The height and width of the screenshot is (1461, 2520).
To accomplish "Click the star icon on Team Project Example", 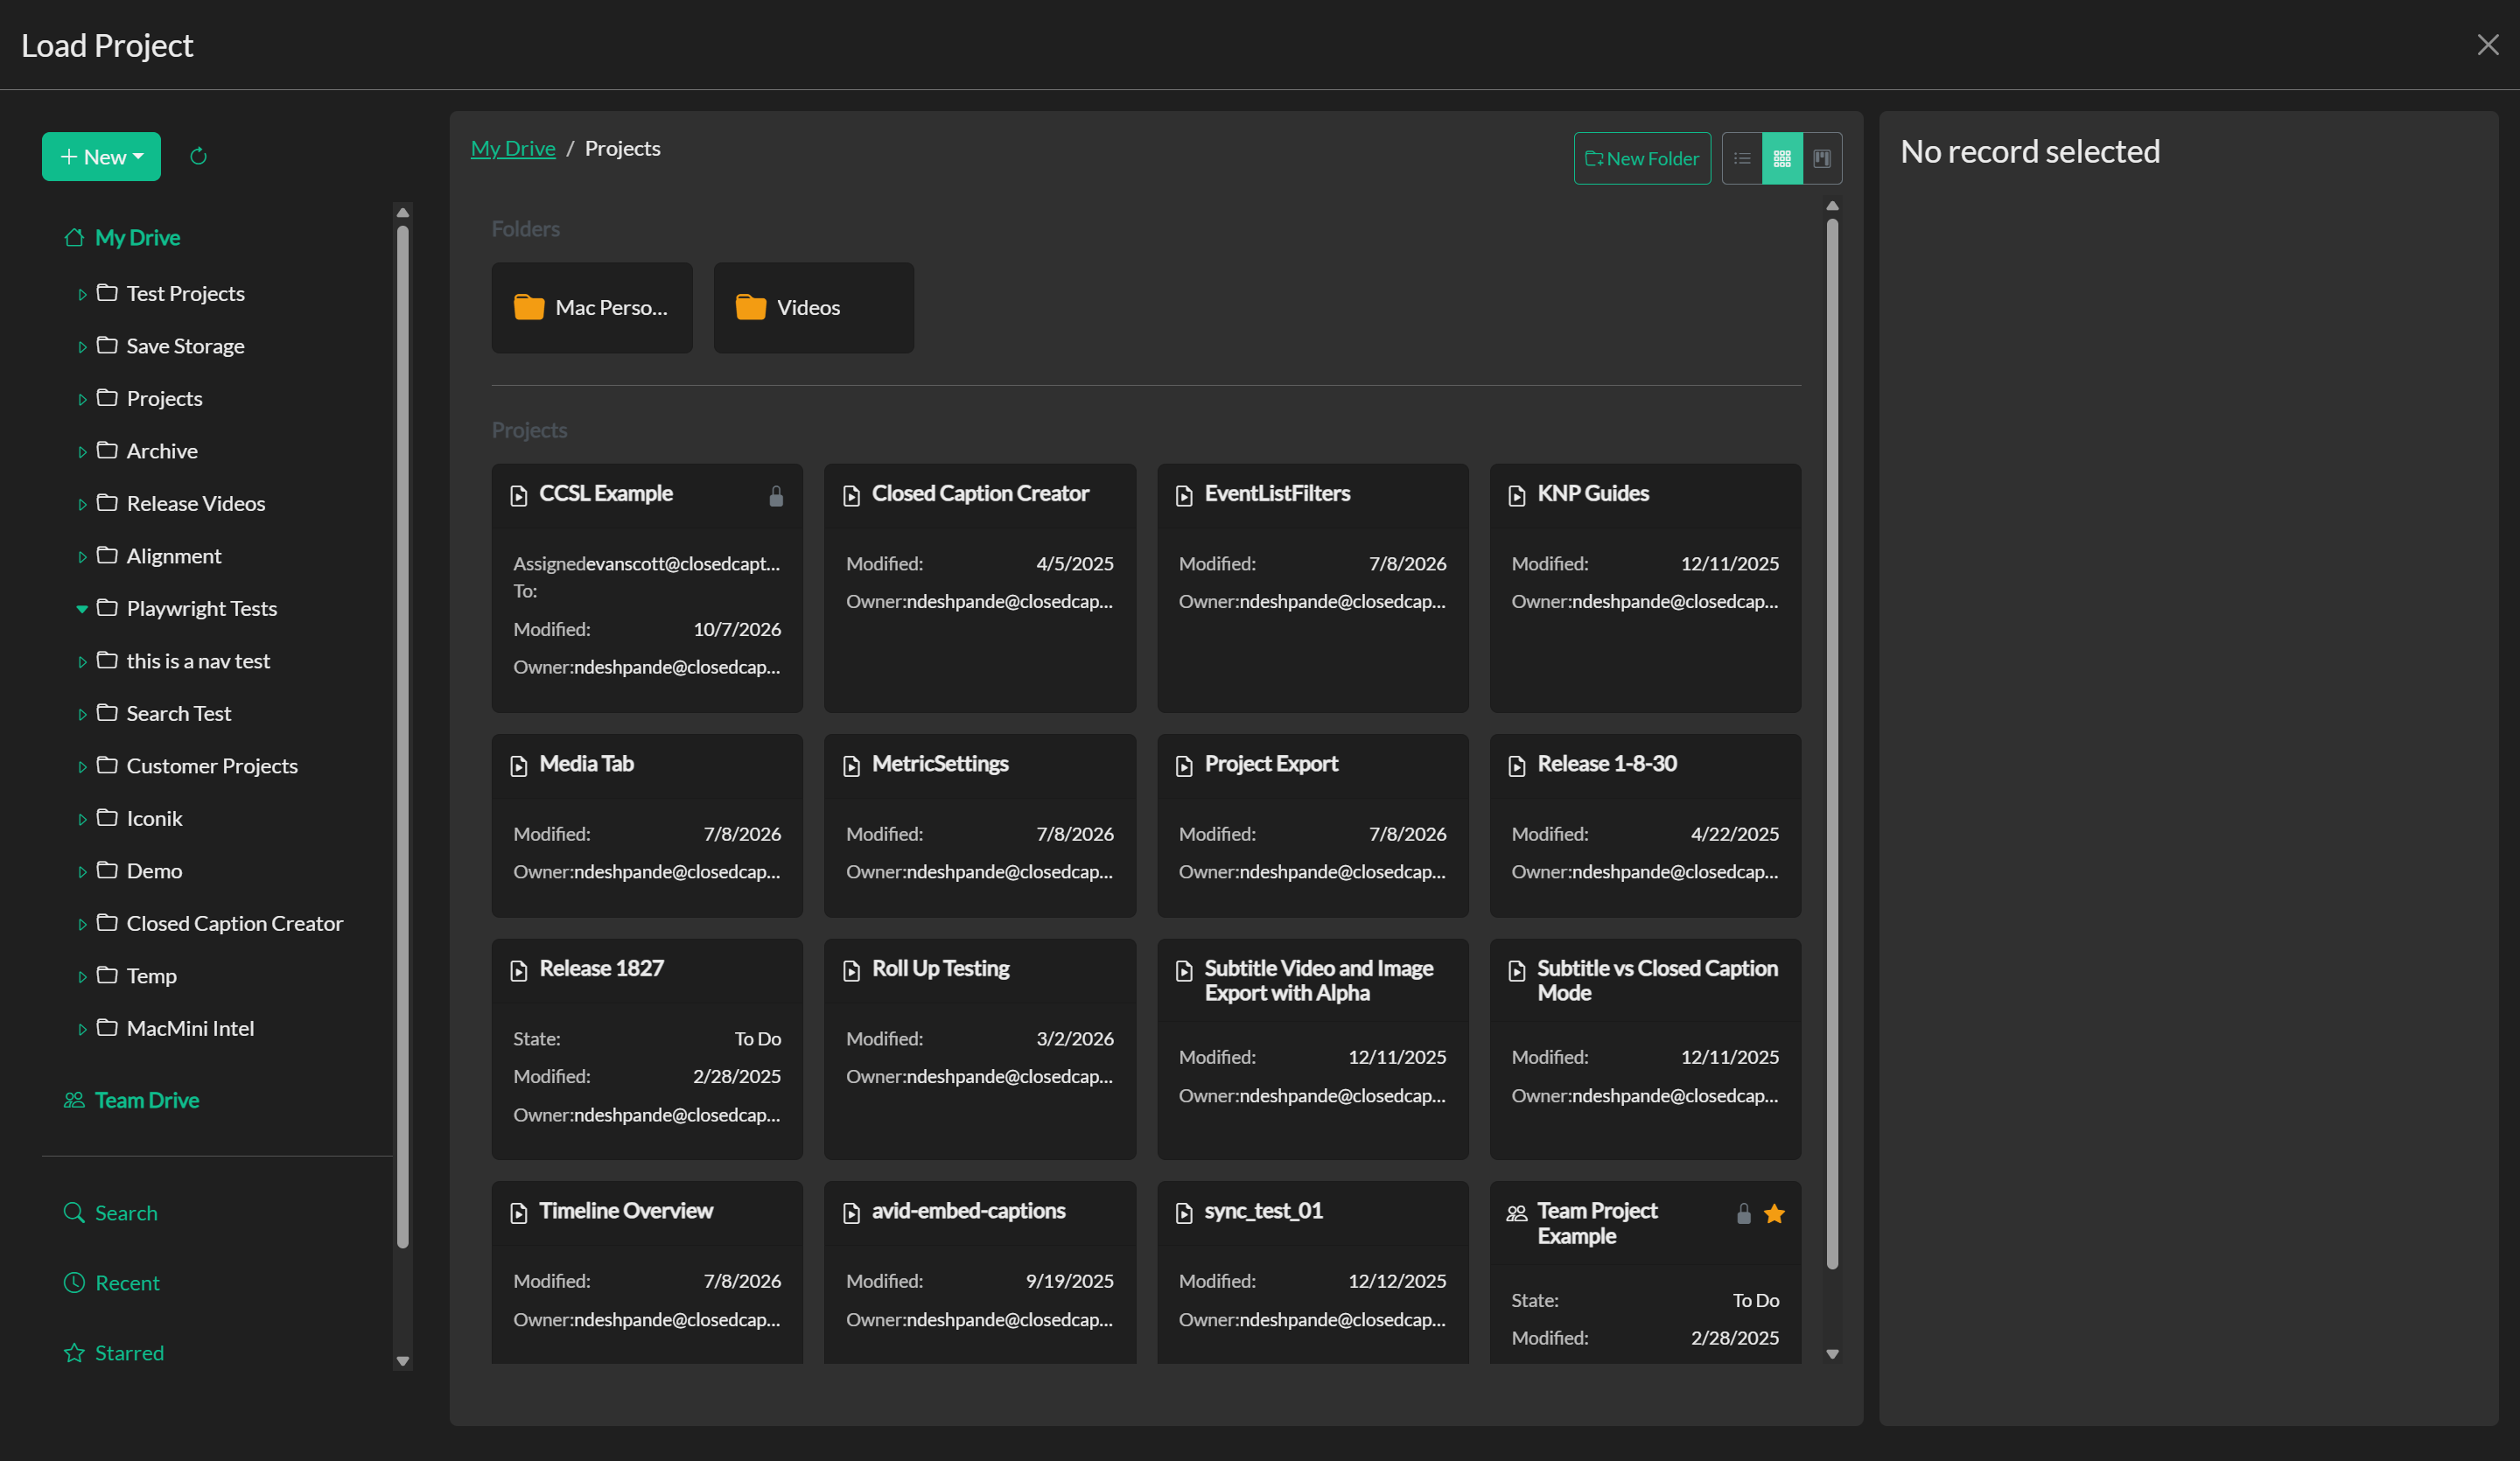I will coord(1774,1213).
